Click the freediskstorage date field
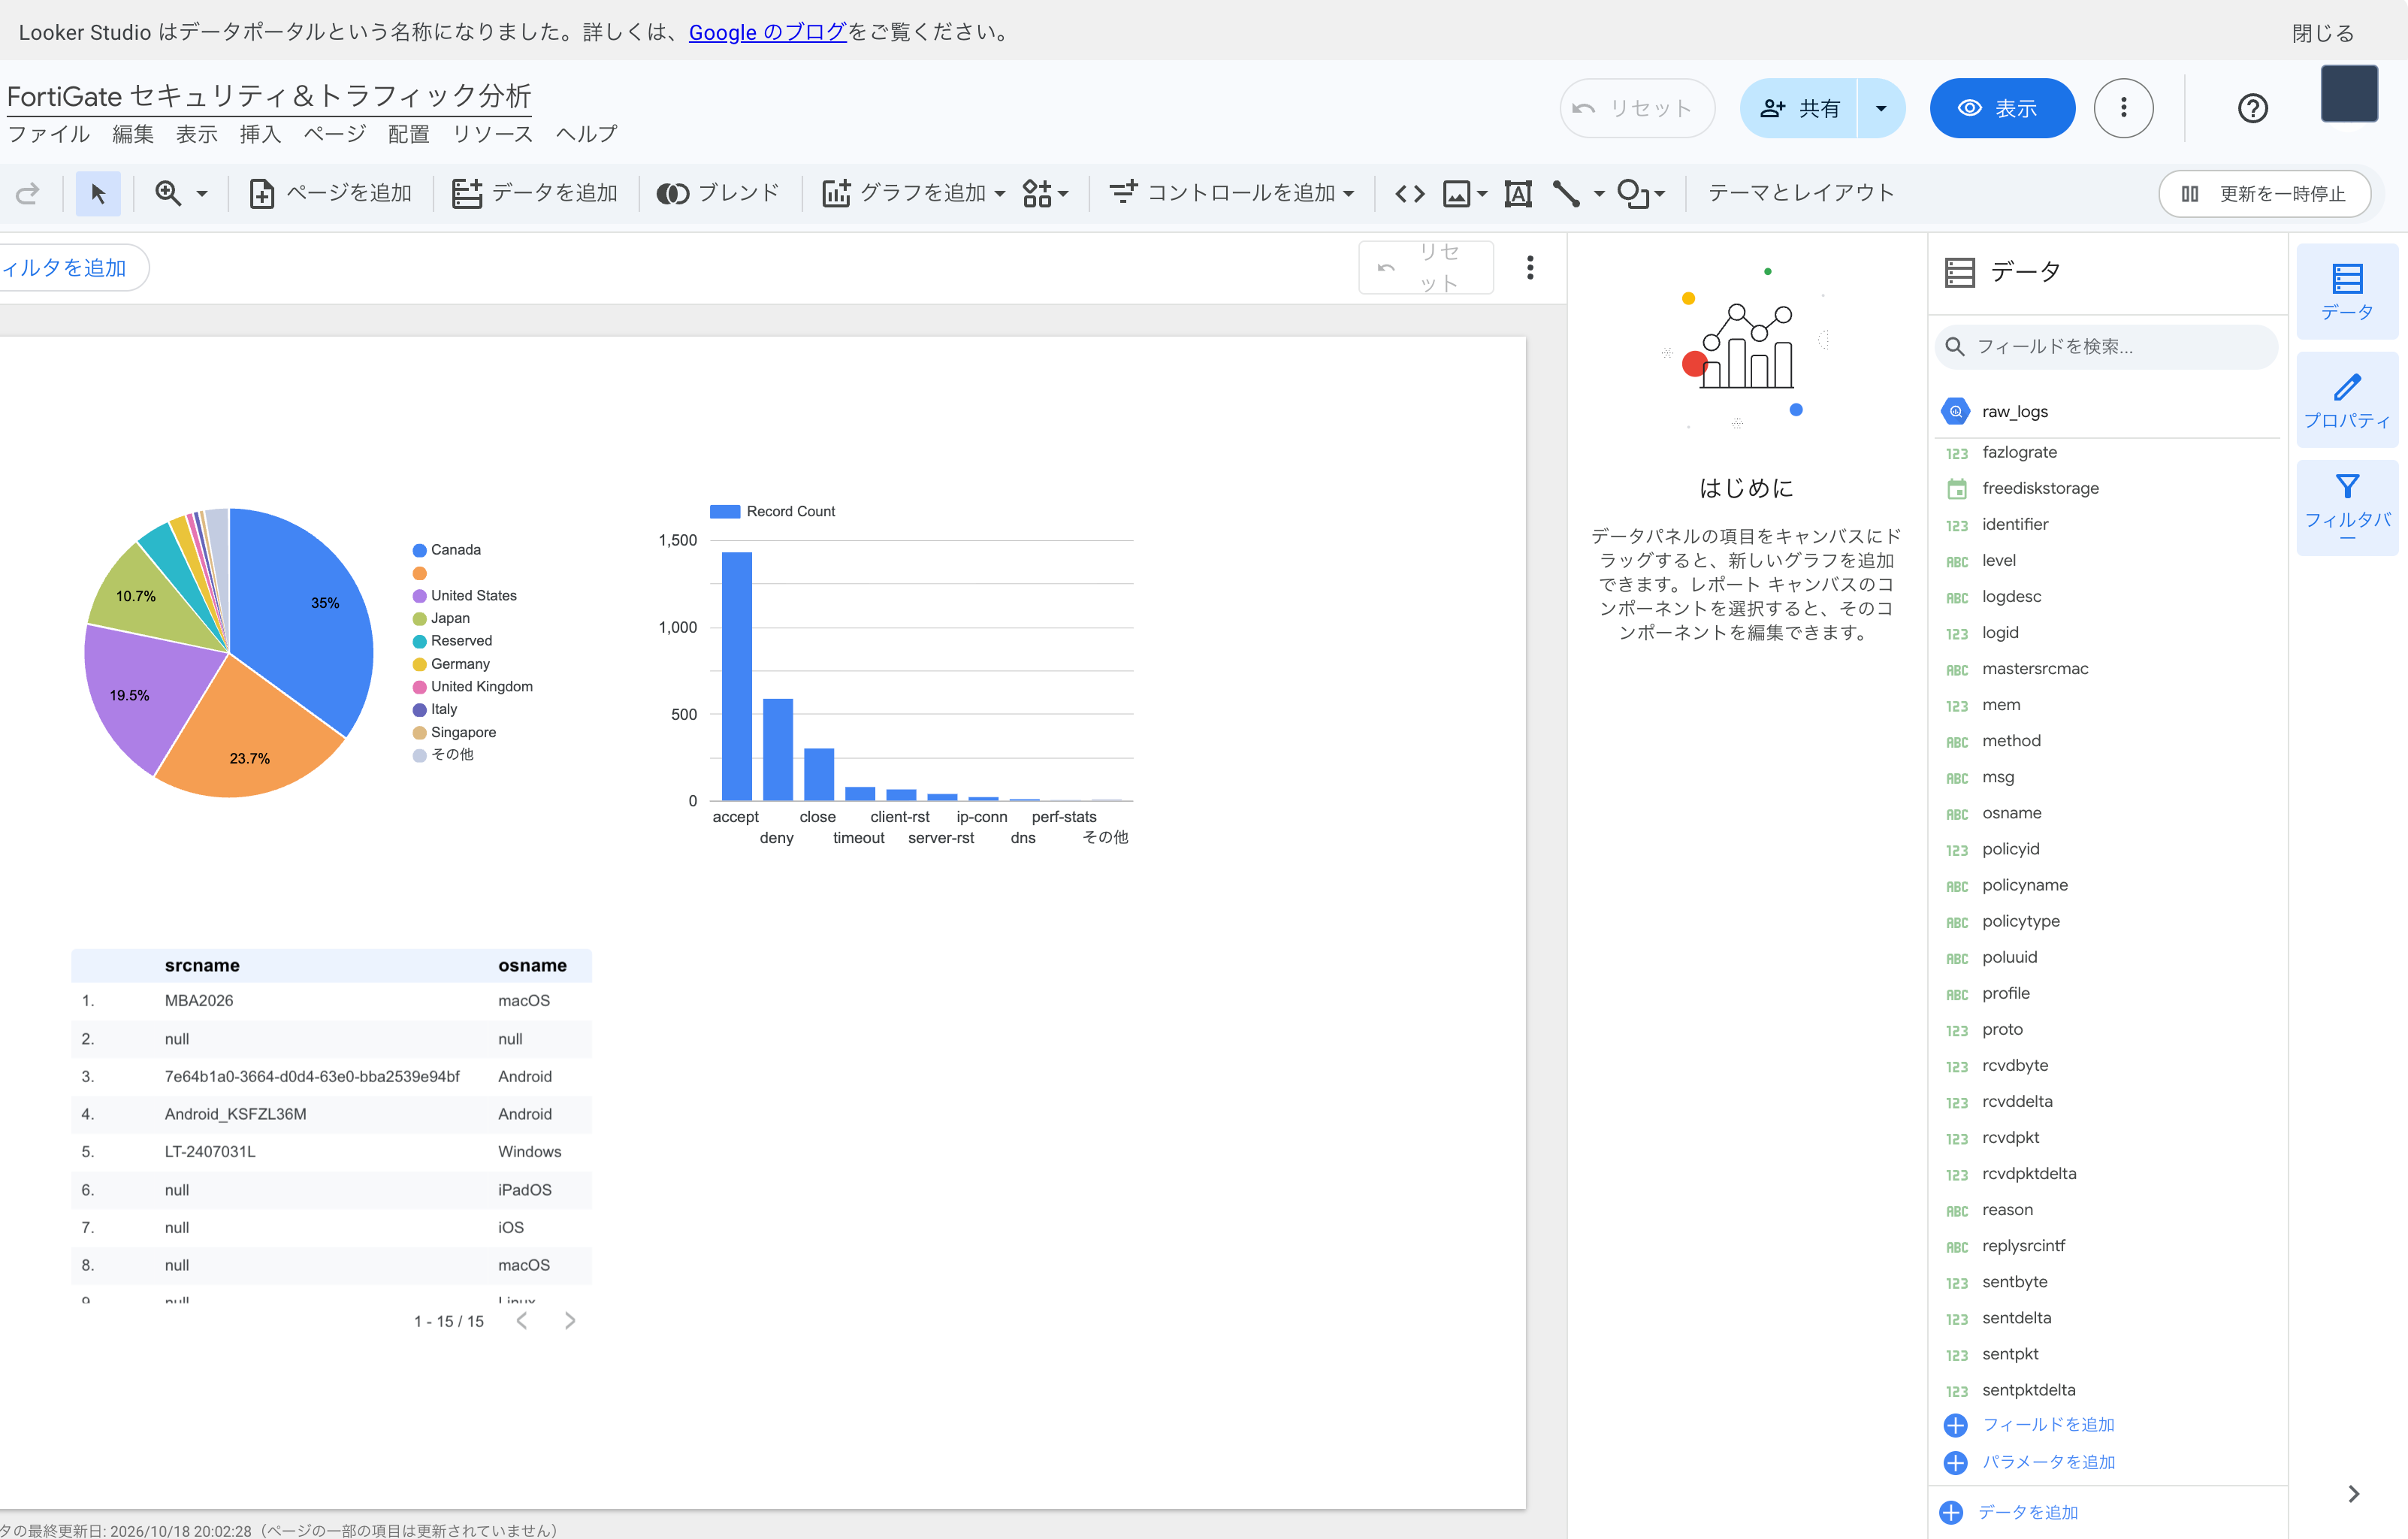This screenshot has height=1539, width=2408. pos(2107,488)
